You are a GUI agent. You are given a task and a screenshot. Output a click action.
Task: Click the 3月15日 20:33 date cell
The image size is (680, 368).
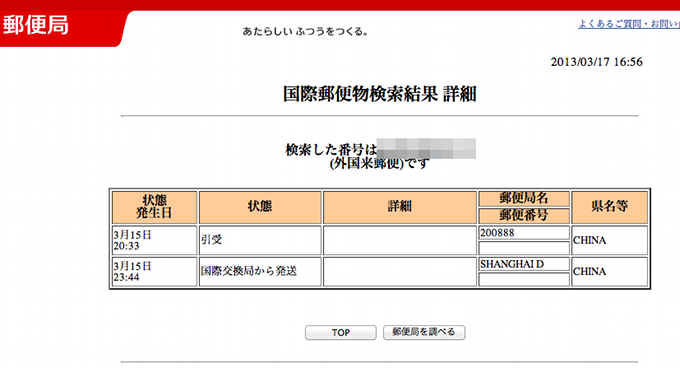(x=154, y=240)
